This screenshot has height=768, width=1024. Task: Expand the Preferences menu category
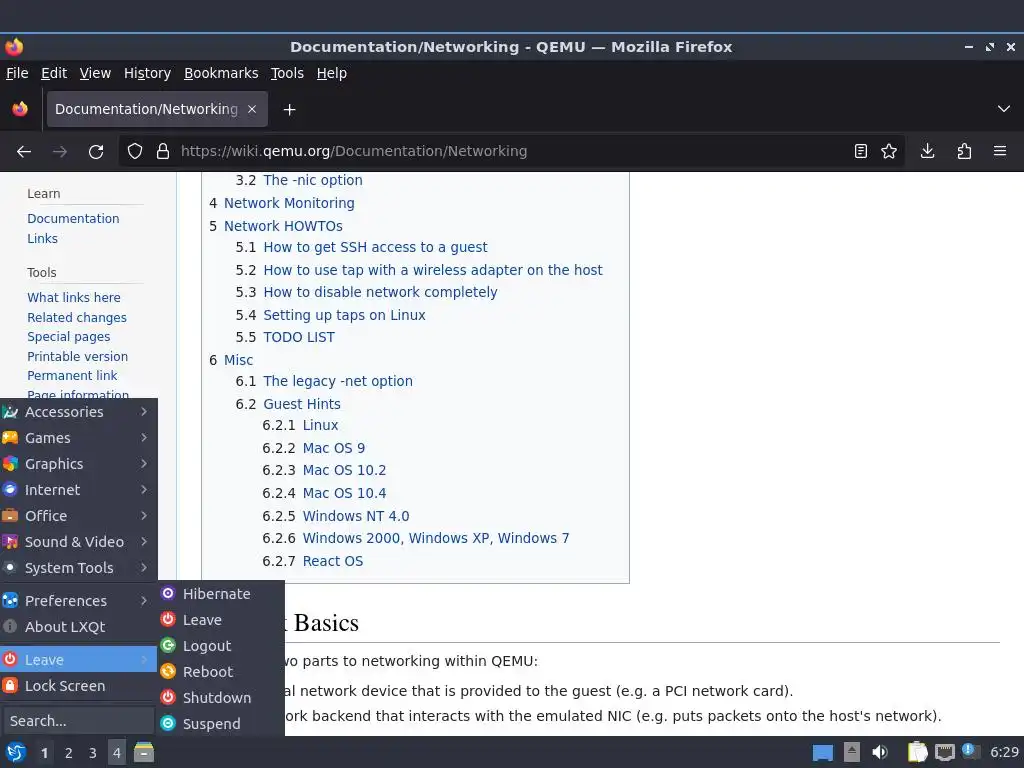click(x=78, y=601)
